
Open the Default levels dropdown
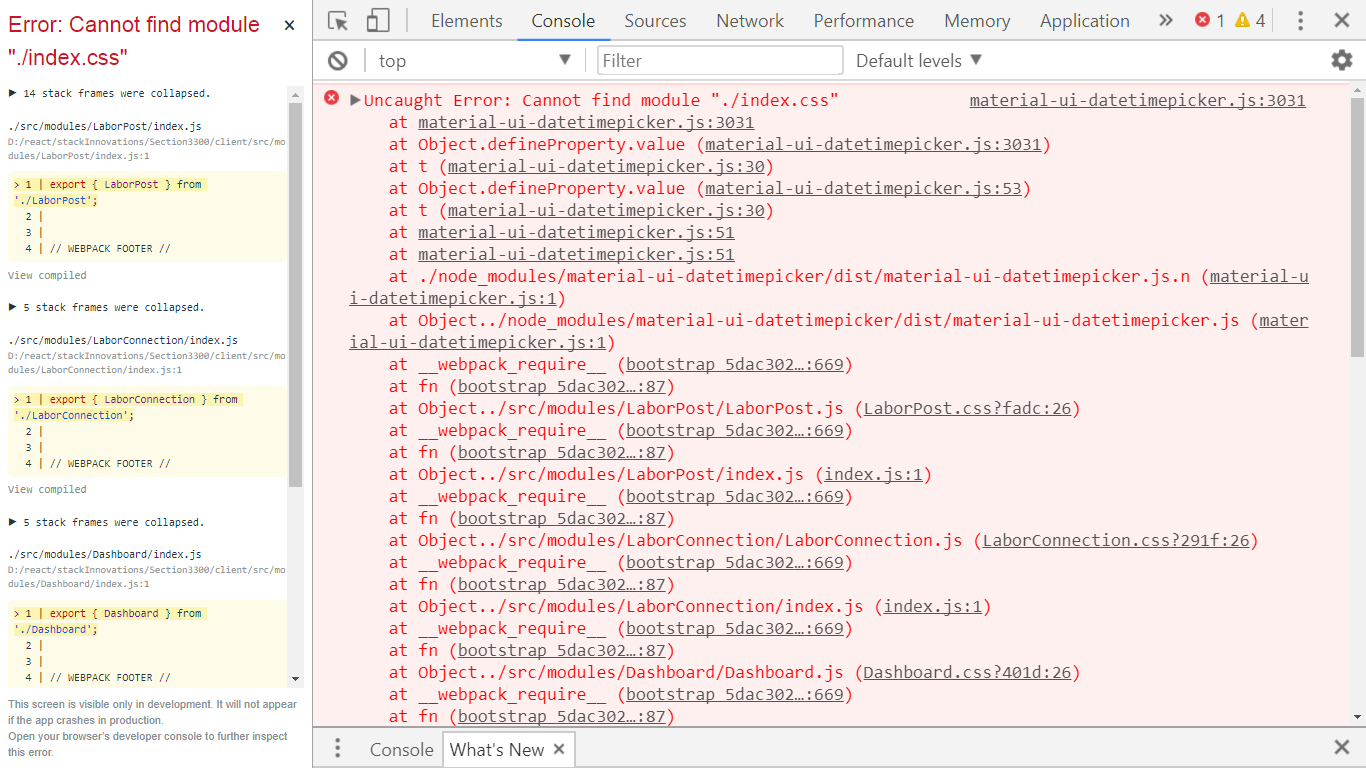click(919, 61)
